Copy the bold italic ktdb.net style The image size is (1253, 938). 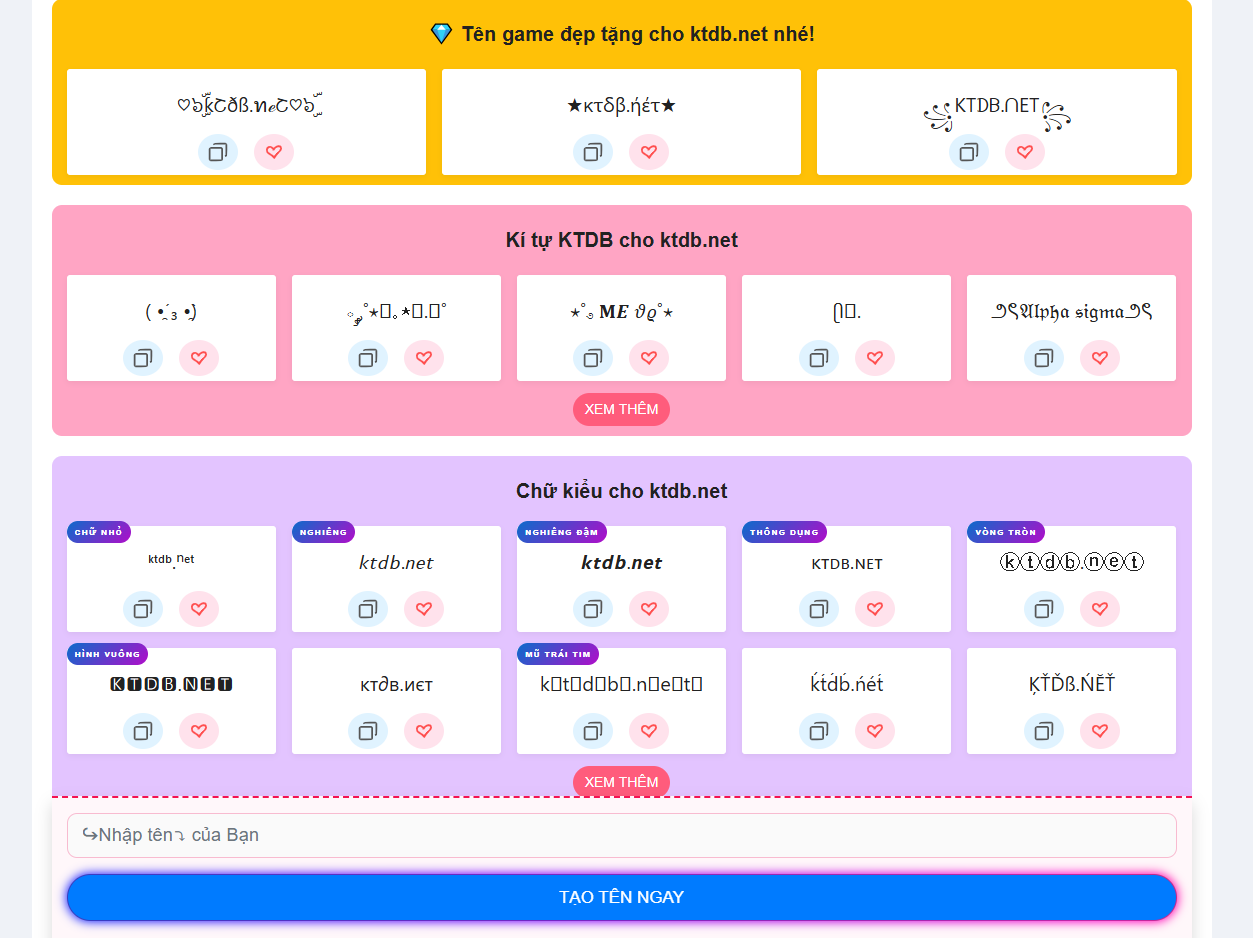click(592, 609)
